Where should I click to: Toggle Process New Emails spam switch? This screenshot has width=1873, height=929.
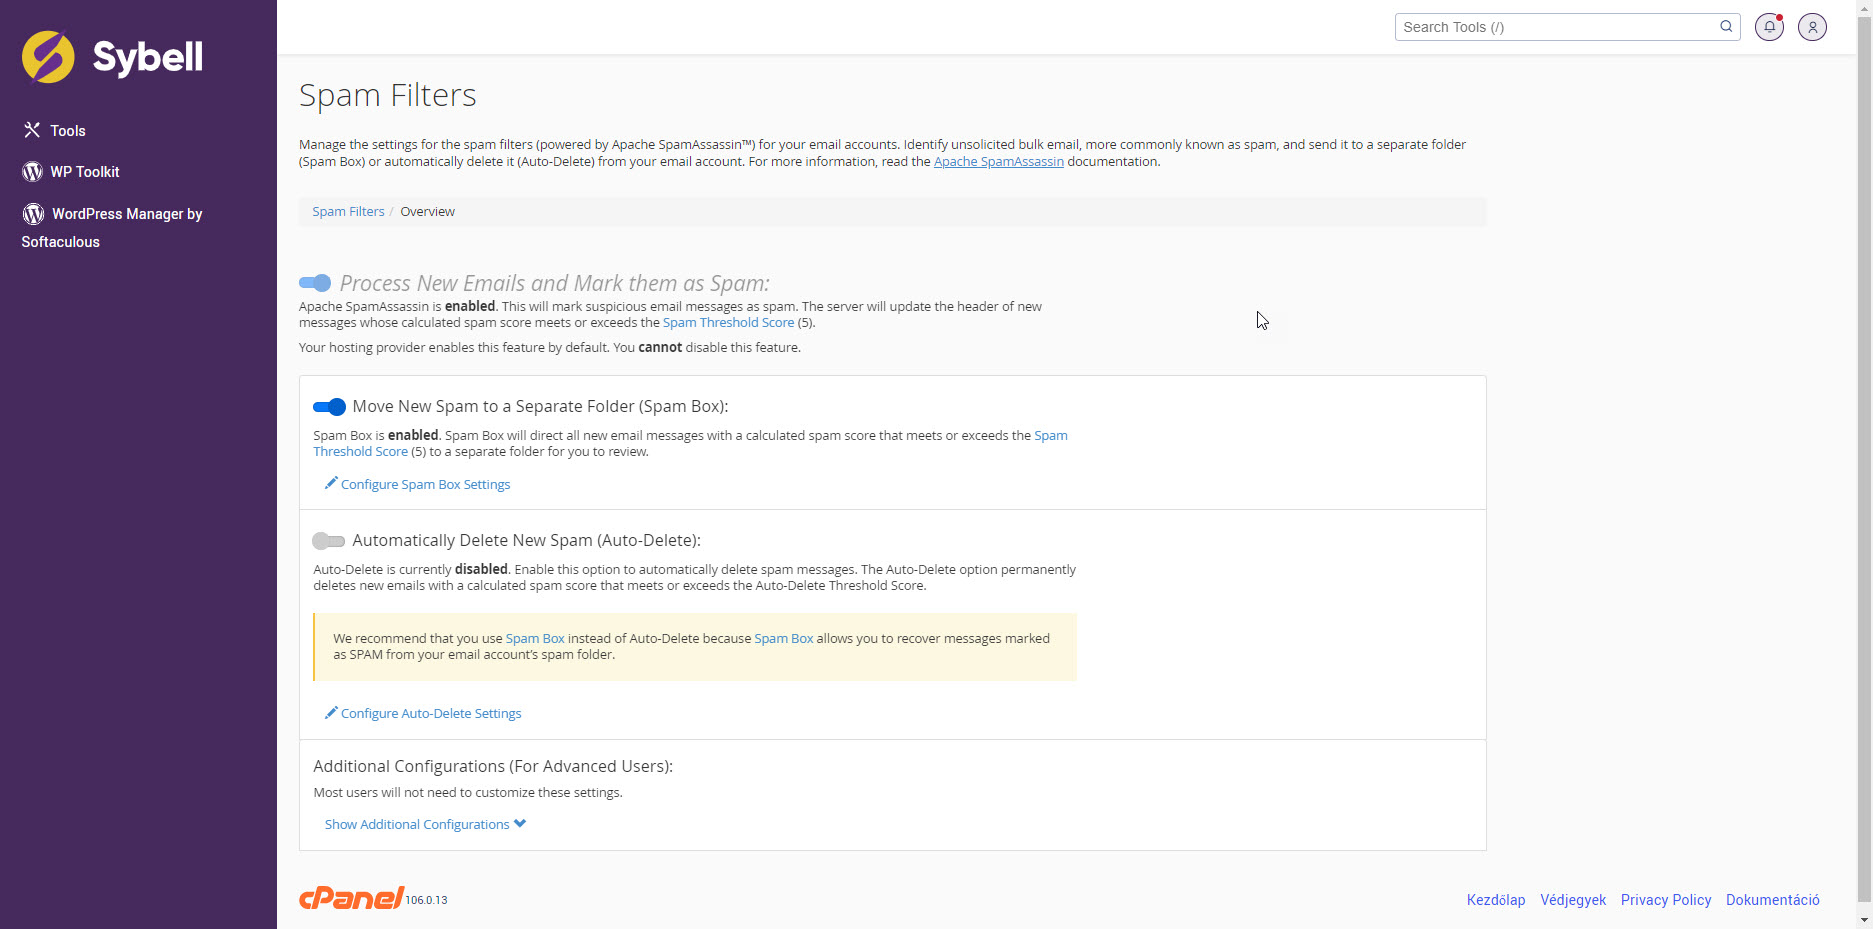pyautogui.click(x=315, y=283)
